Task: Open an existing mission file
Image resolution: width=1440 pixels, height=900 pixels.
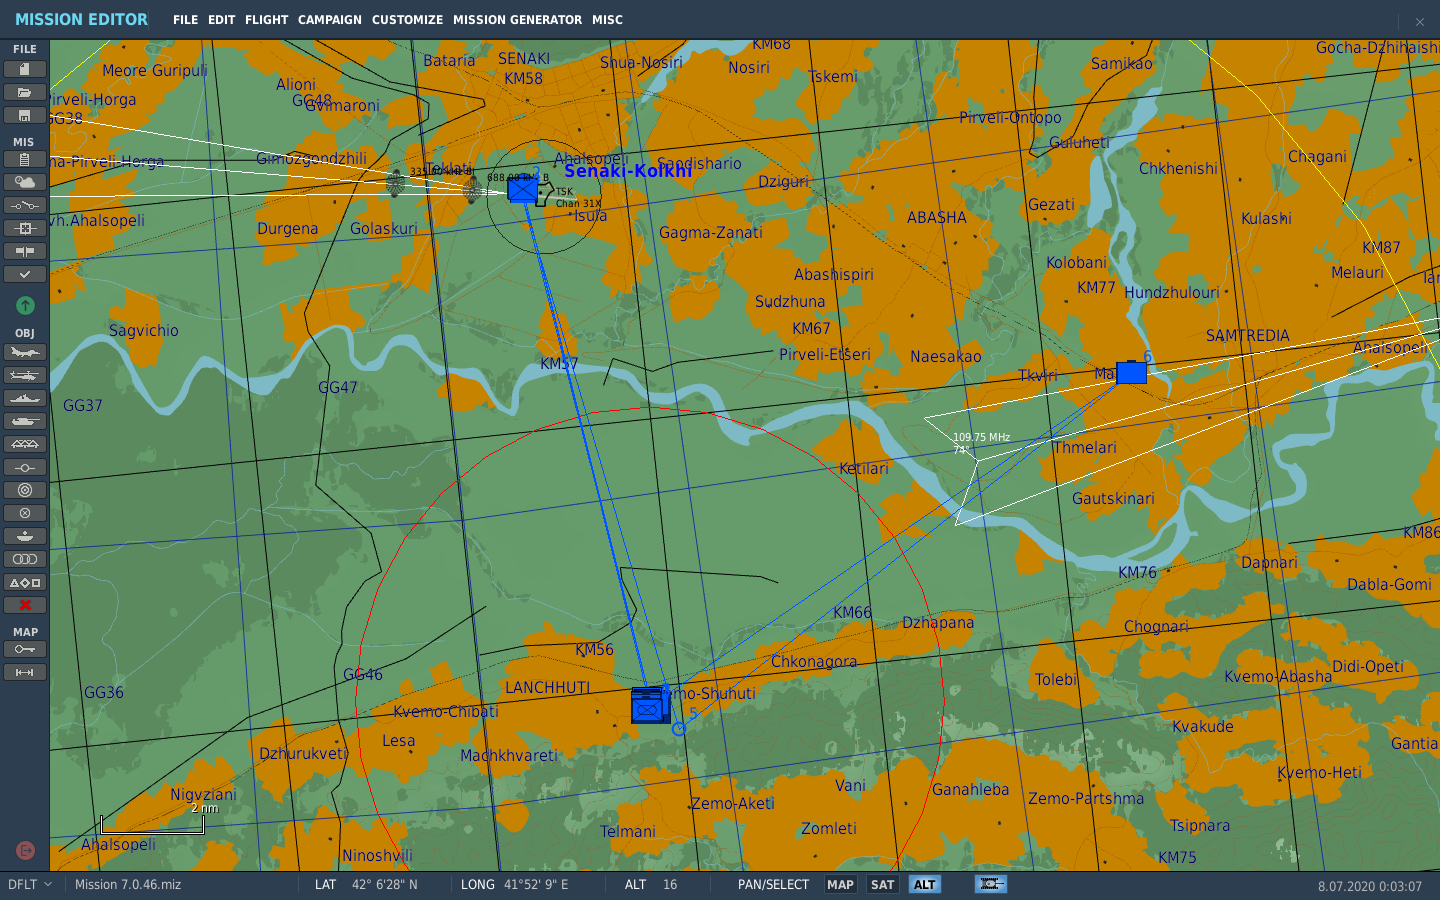Action: pyautogui.click(x=25, y=92)
